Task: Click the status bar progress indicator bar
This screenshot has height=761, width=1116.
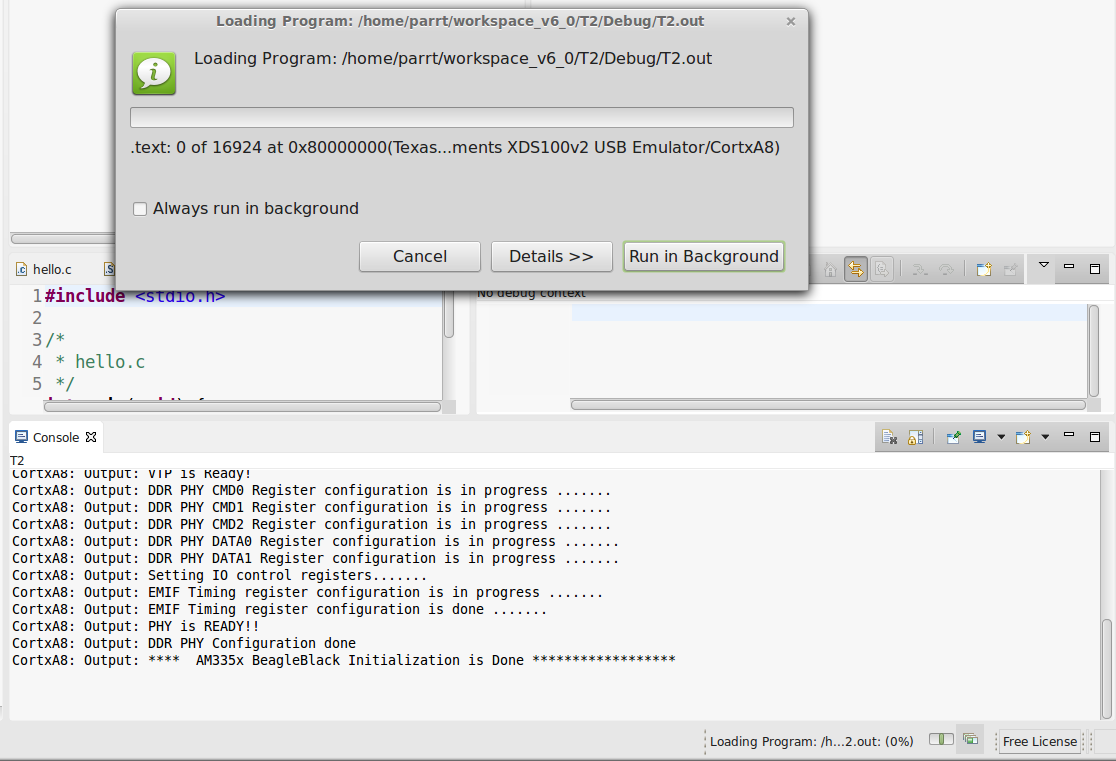Action: [x=941, y=740]
